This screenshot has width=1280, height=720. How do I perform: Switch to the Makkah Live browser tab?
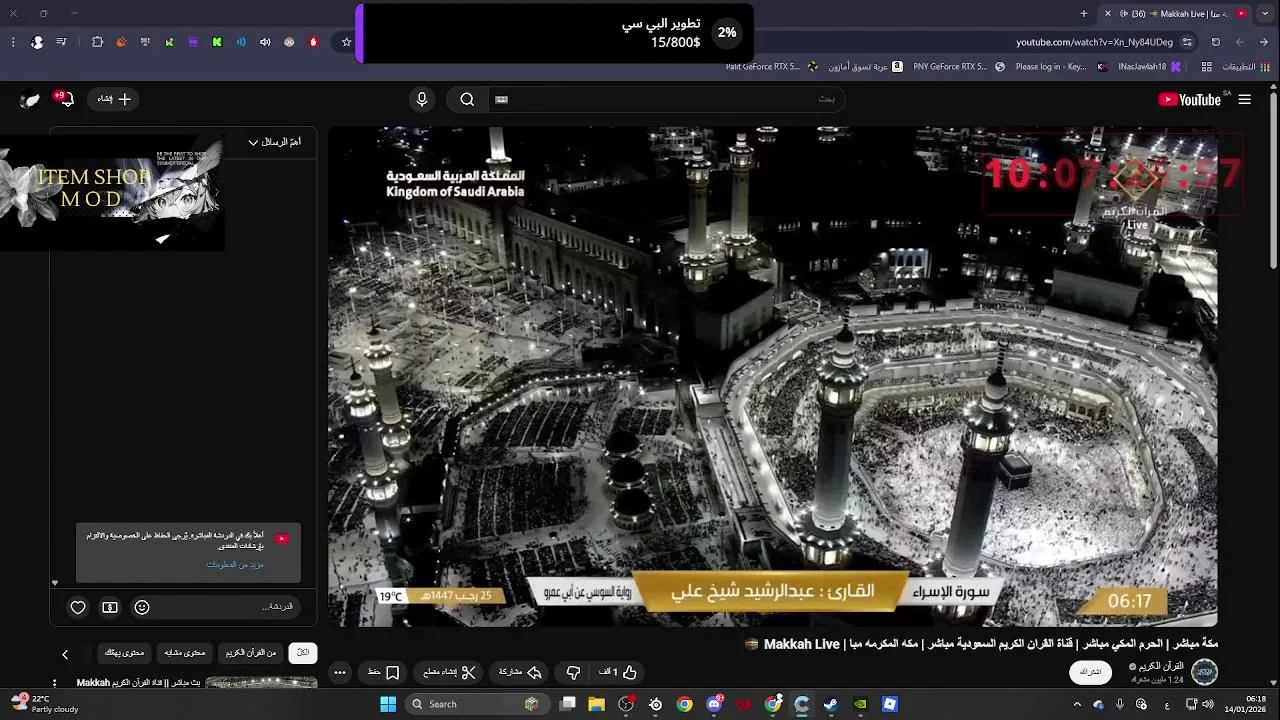tap(1175, 13)
